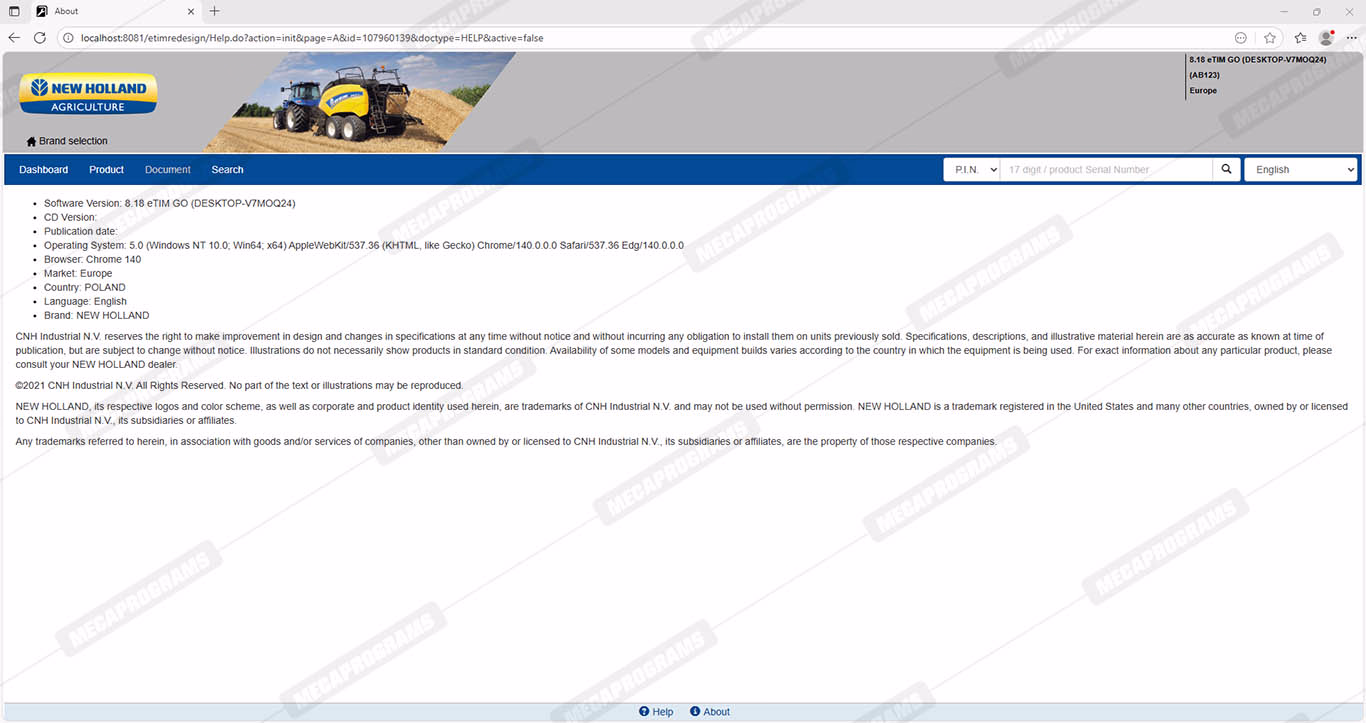Open the Brand selection link
The width and height of the screenshot is (1366, 723).
coord(73,141)
